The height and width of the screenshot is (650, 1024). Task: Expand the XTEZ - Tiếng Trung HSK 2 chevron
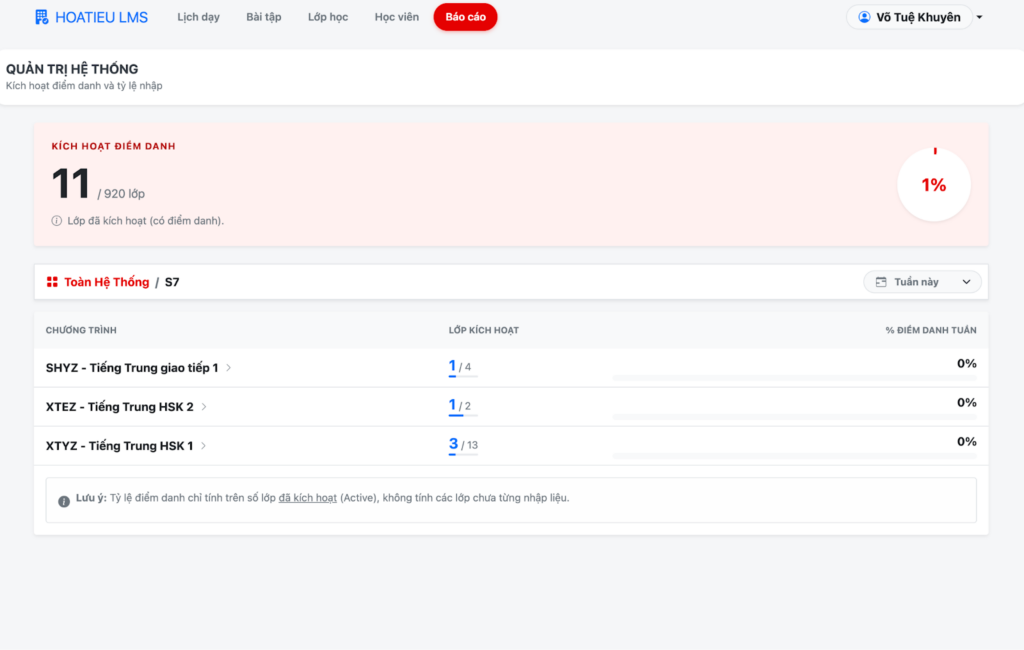tap(204, 407)
